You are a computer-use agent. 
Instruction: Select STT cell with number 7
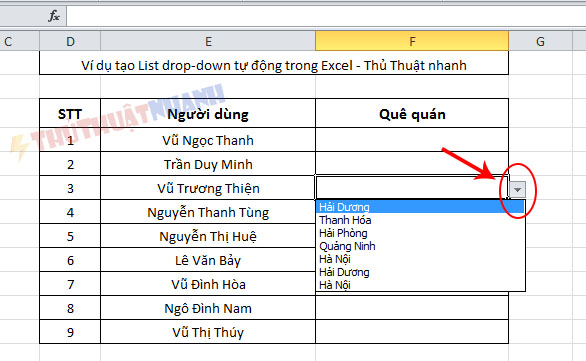tap(70, 284)
